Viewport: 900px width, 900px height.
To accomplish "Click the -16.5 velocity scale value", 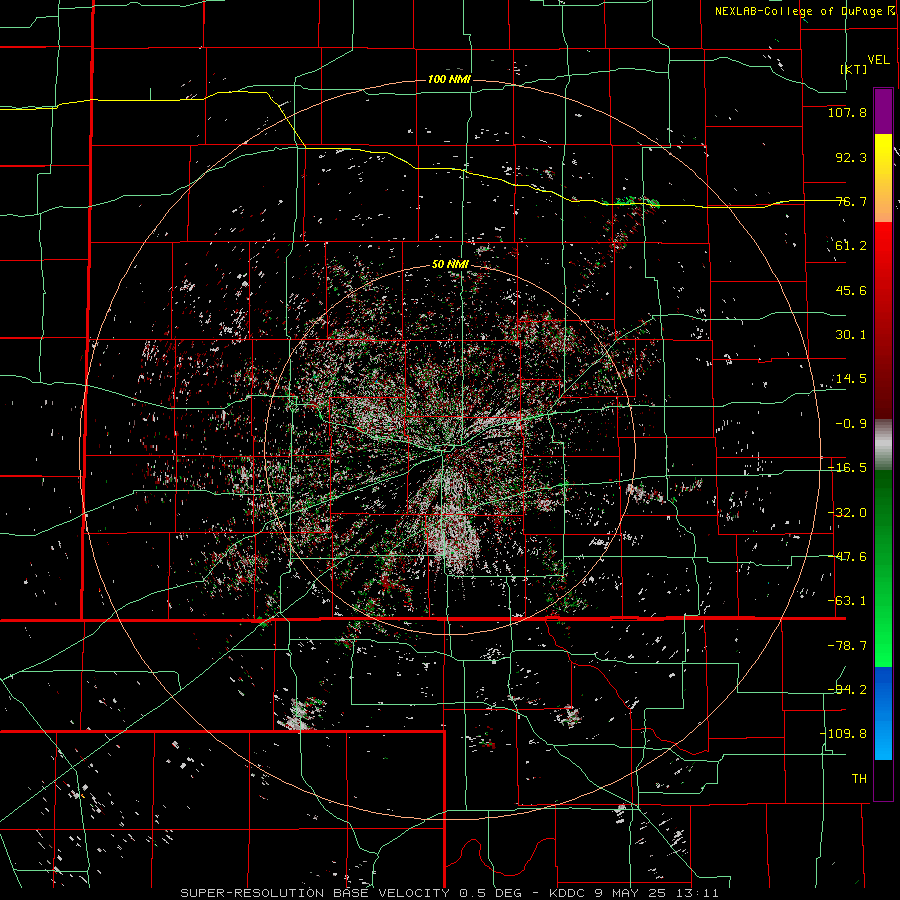I will 847,468.
